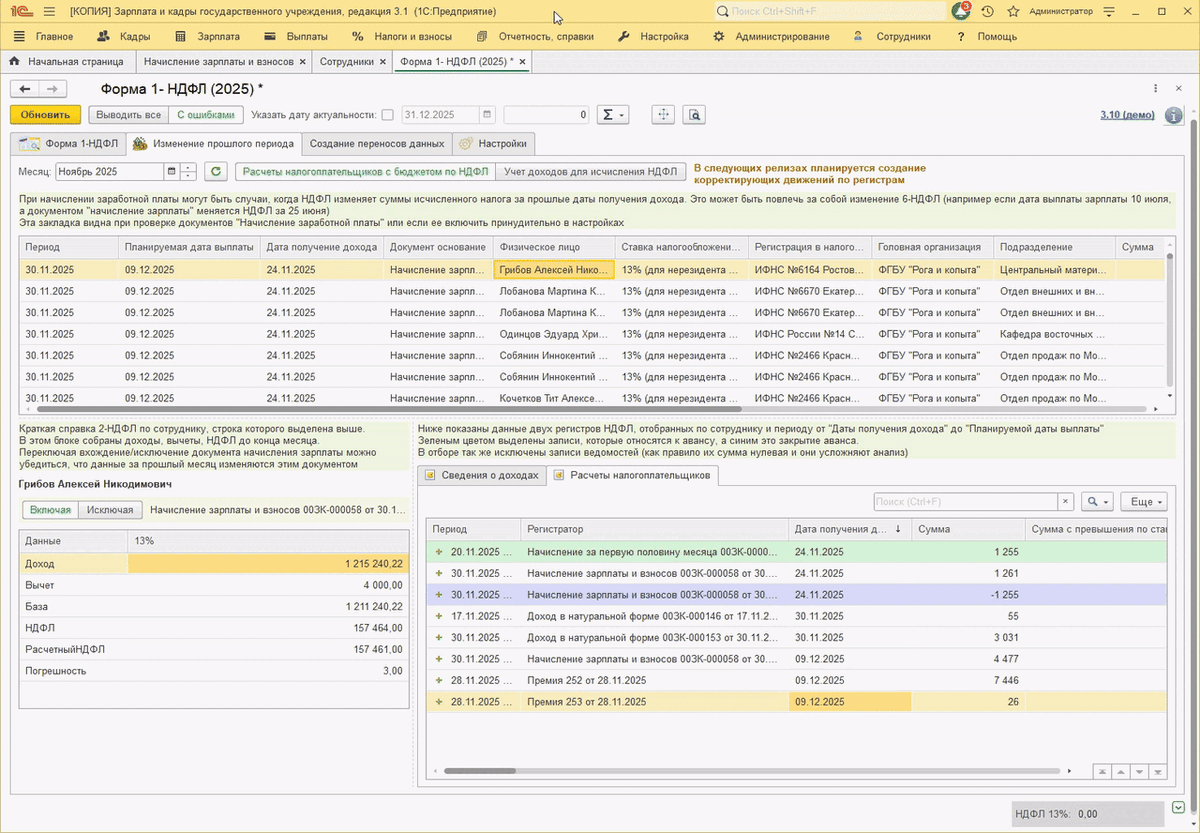Switch to the 'Сведения о доходах' tab
This screenshot has width=1200, height=833.
point(483,475)
